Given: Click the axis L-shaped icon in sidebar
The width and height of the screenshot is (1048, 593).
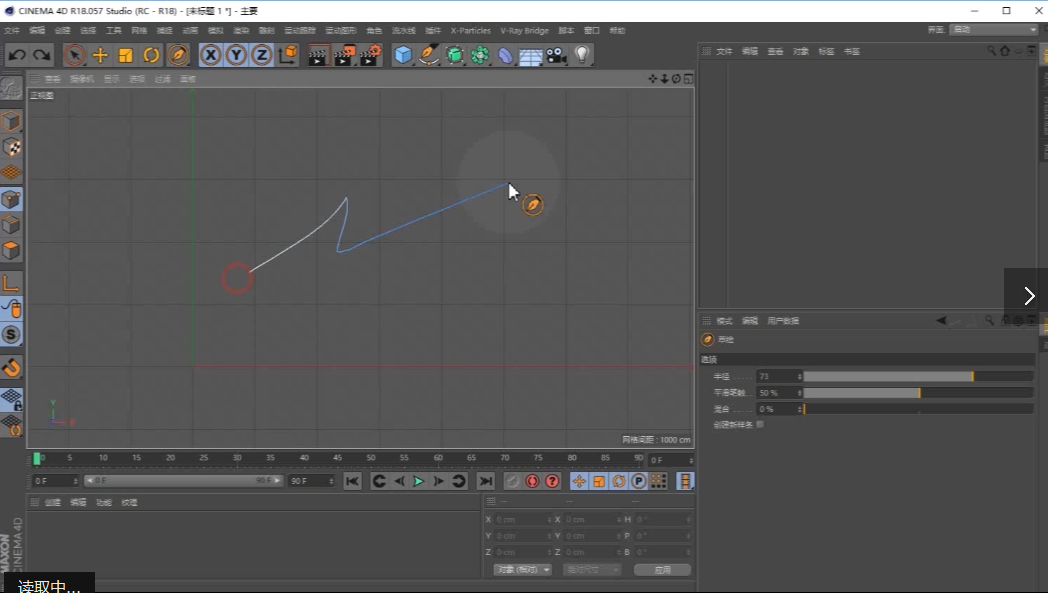Looking at the screenshot, I should click(x=11, y=283).
